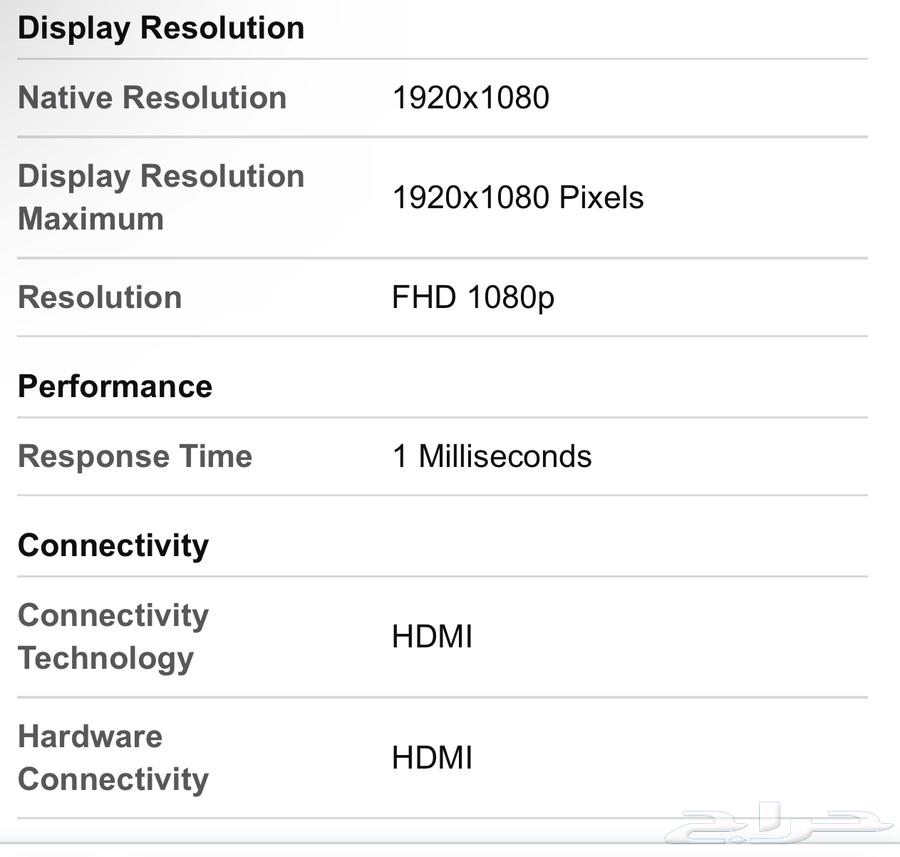900x857 pixels.
Task: Select the FHD 1080p value
Action: 473,298
